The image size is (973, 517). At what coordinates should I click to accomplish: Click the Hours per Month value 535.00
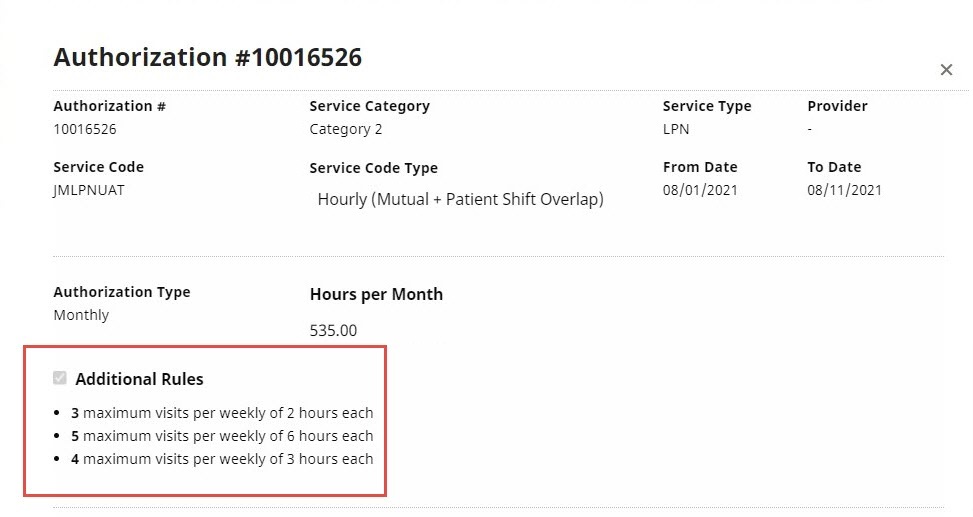[333, 330]
